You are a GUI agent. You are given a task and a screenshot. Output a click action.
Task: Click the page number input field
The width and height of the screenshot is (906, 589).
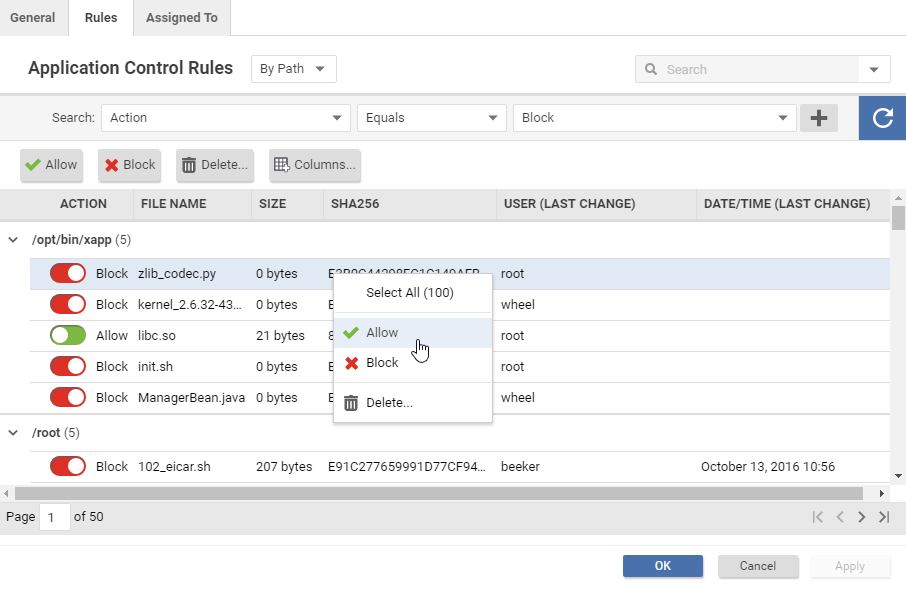click(x=54, y=517)
